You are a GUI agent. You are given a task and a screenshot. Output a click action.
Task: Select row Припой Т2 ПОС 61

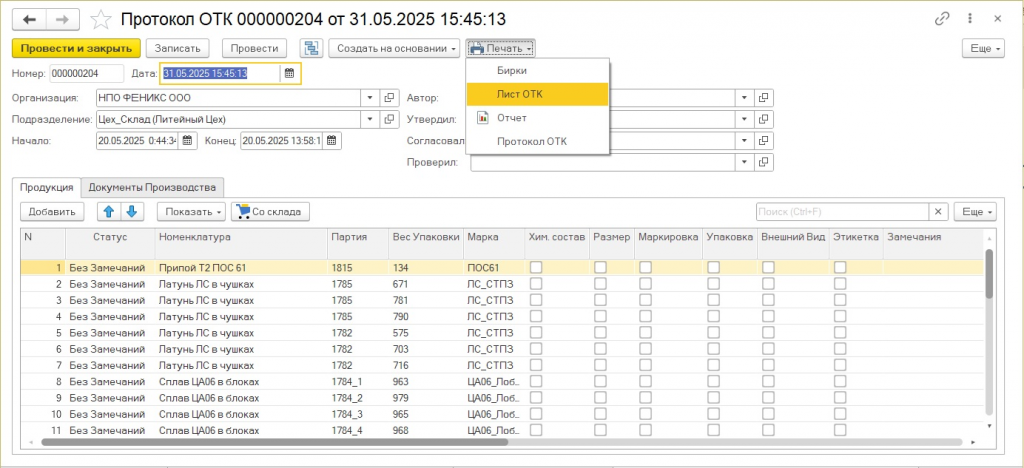coord(502,267)
